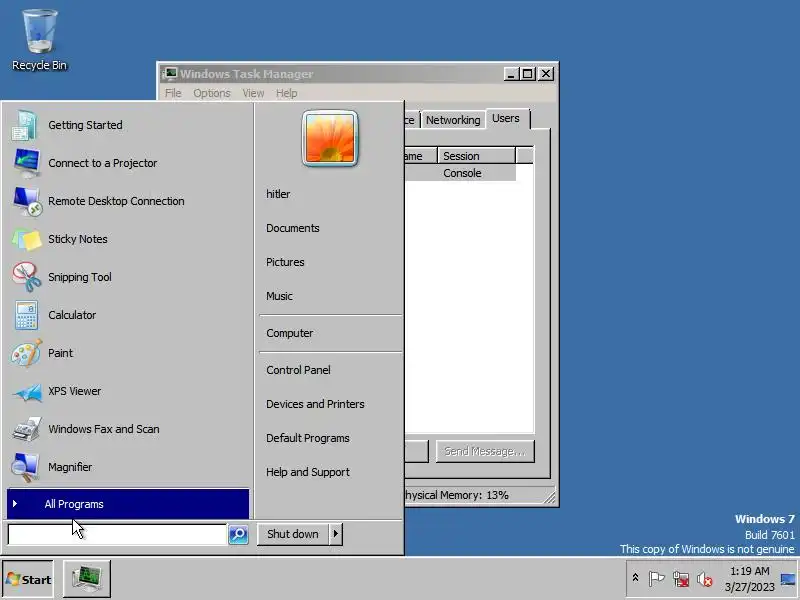Screen dimensions: 800x600
Task: Click the Start menu search box
Action: pos(117,534)
